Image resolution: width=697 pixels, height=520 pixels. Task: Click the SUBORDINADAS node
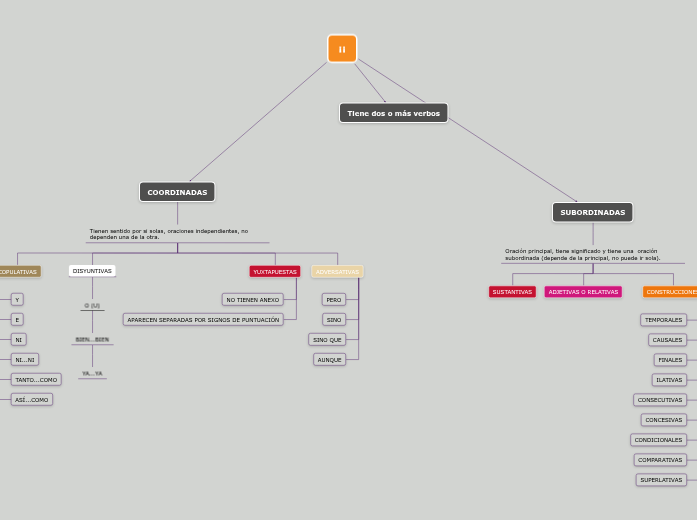pos(592,212)
